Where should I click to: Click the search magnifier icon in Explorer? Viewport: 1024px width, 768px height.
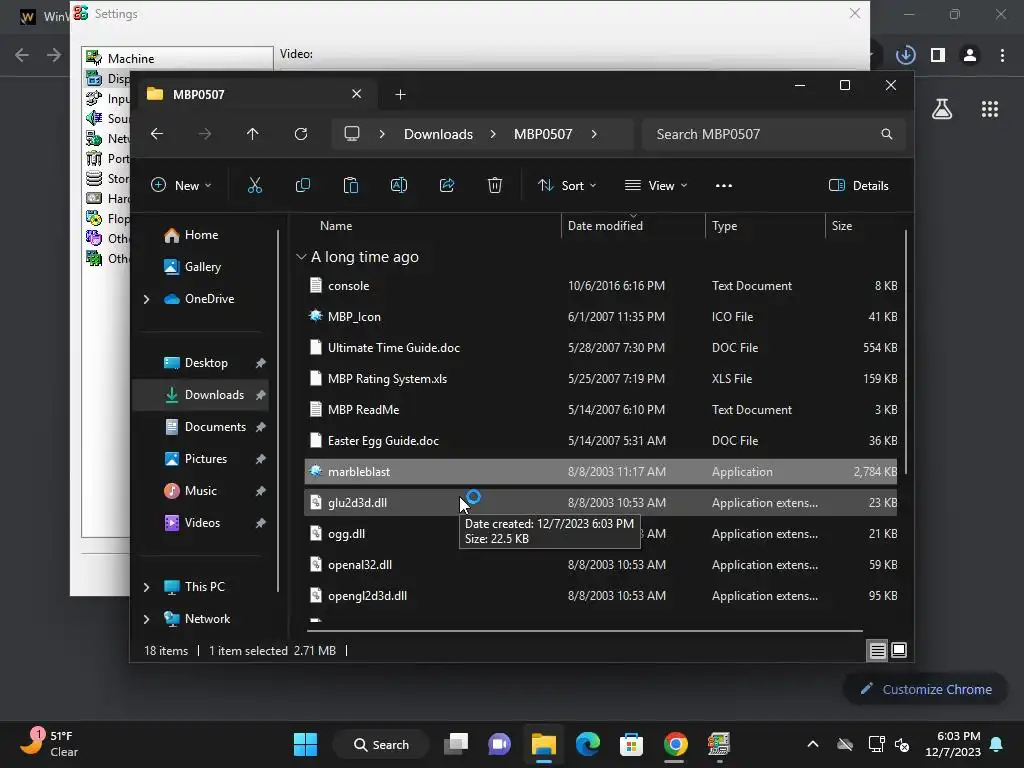[x=887, y=134]
